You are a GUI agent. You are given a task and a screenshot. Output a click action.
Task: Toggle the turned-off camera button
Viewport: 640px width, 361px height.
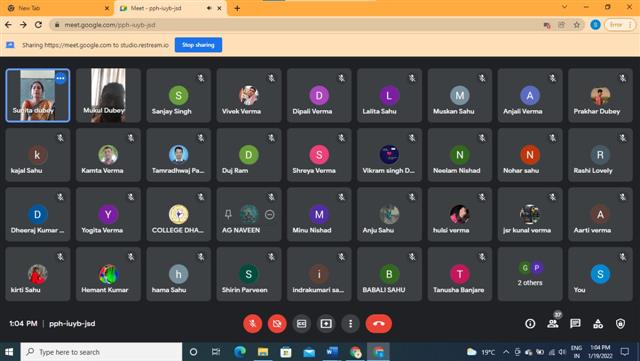pos(277,323)
